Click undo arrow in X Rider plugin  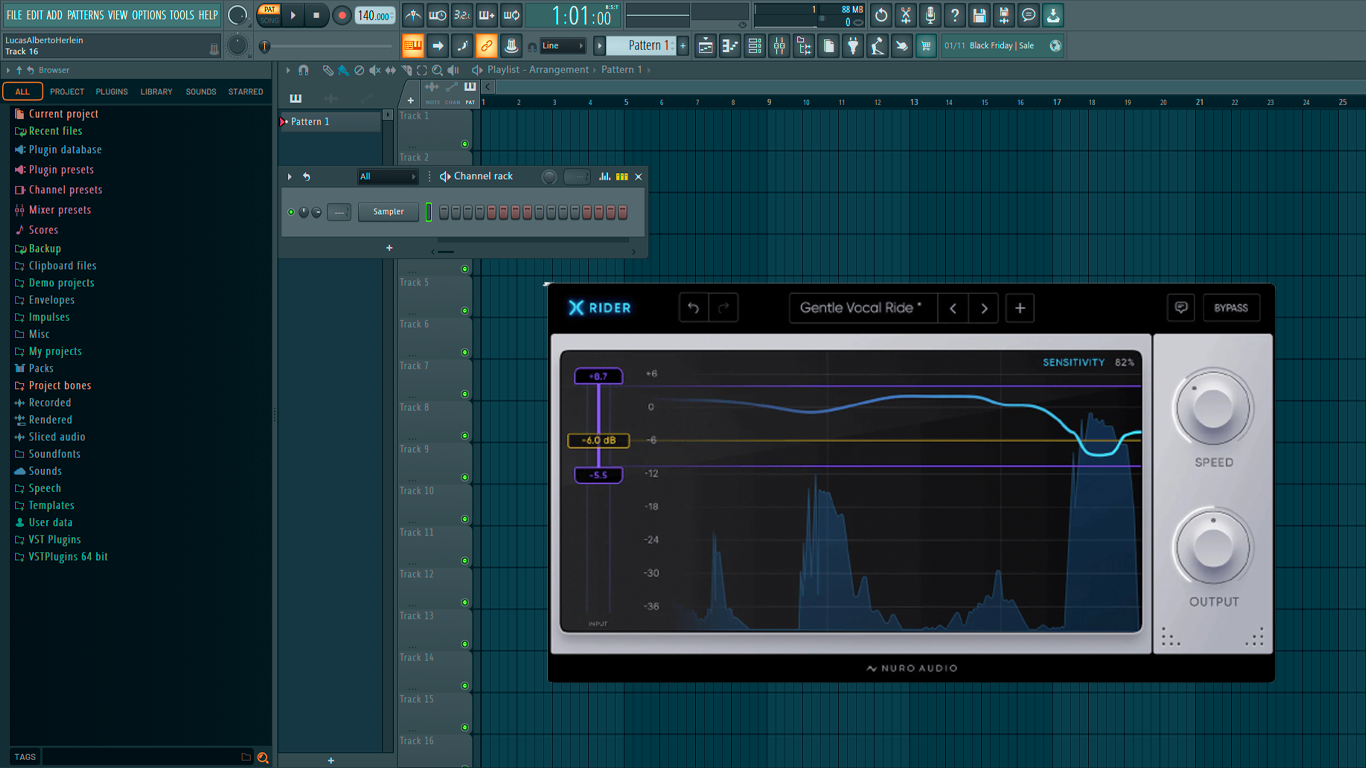tap(693, 308)
